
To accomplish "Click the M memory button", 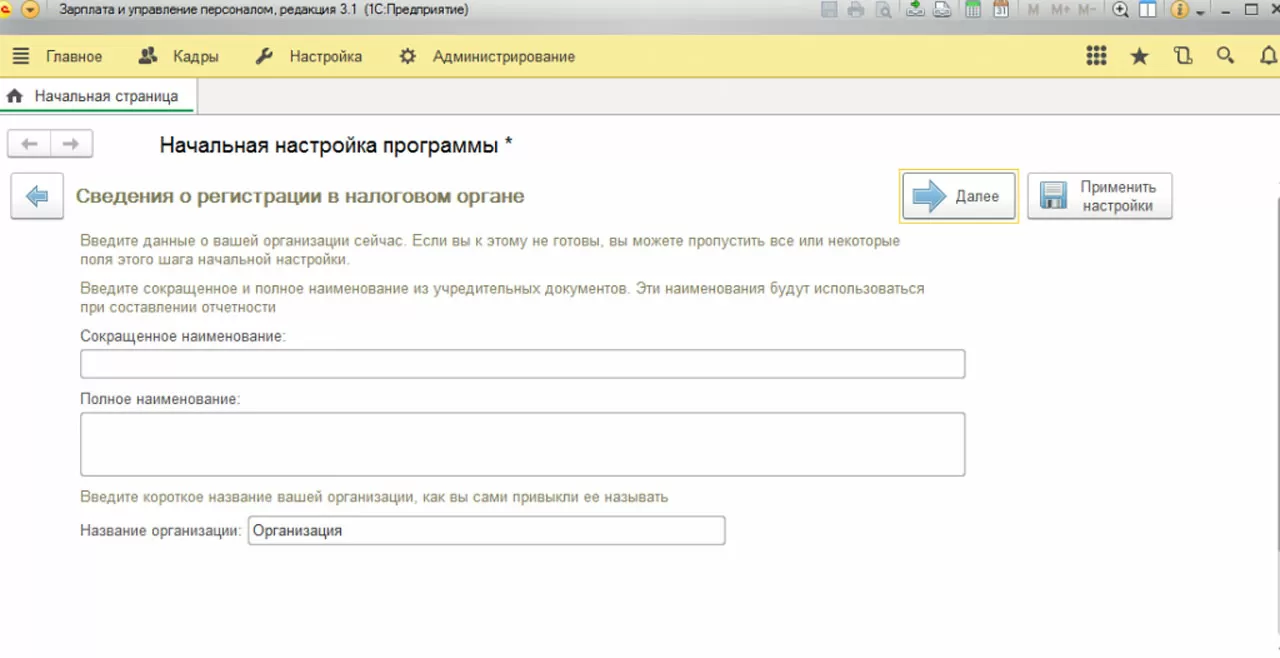I will coord(1033,10).
